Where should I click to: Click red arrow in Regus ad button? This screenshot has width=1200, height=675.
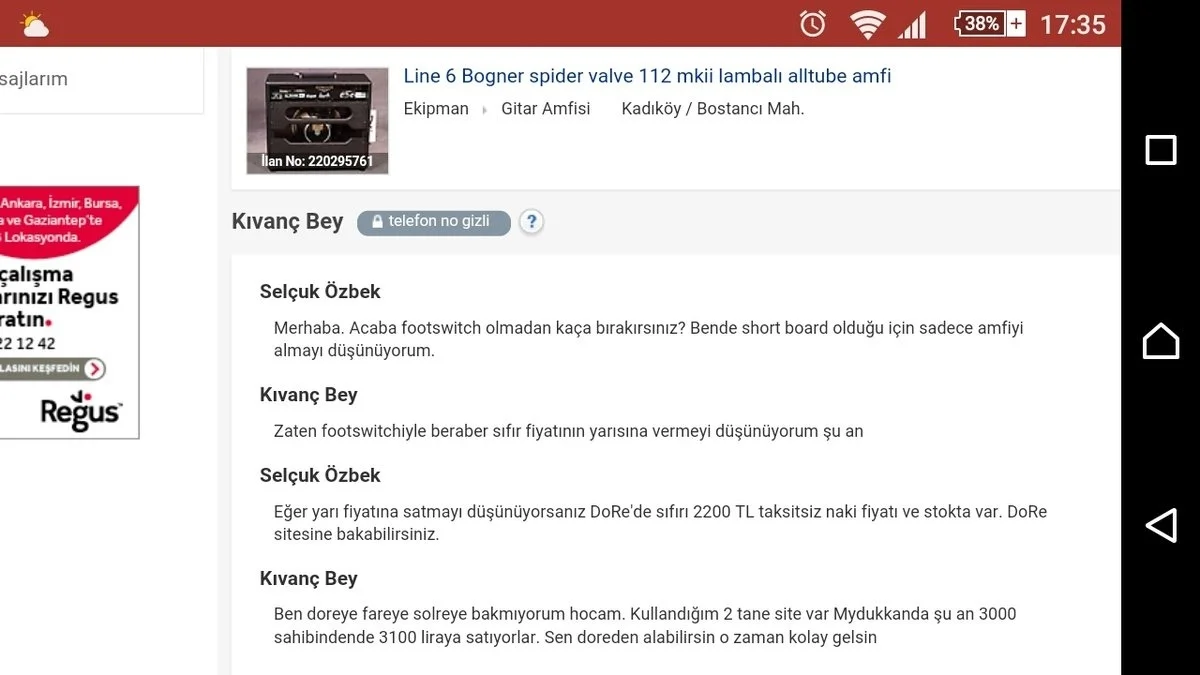point(94,369)
